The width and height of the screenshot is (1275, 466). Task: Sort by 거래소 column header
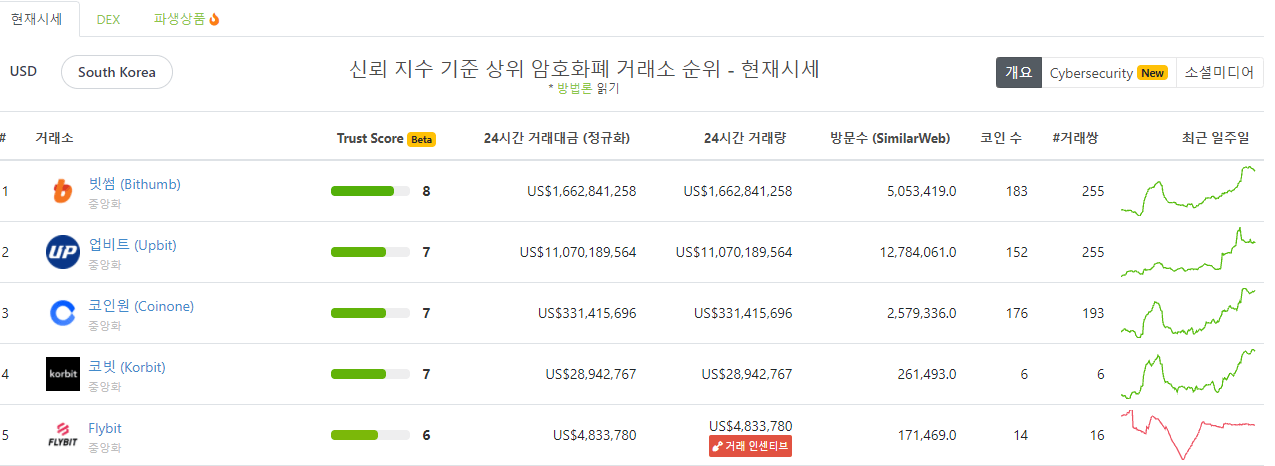54,138
